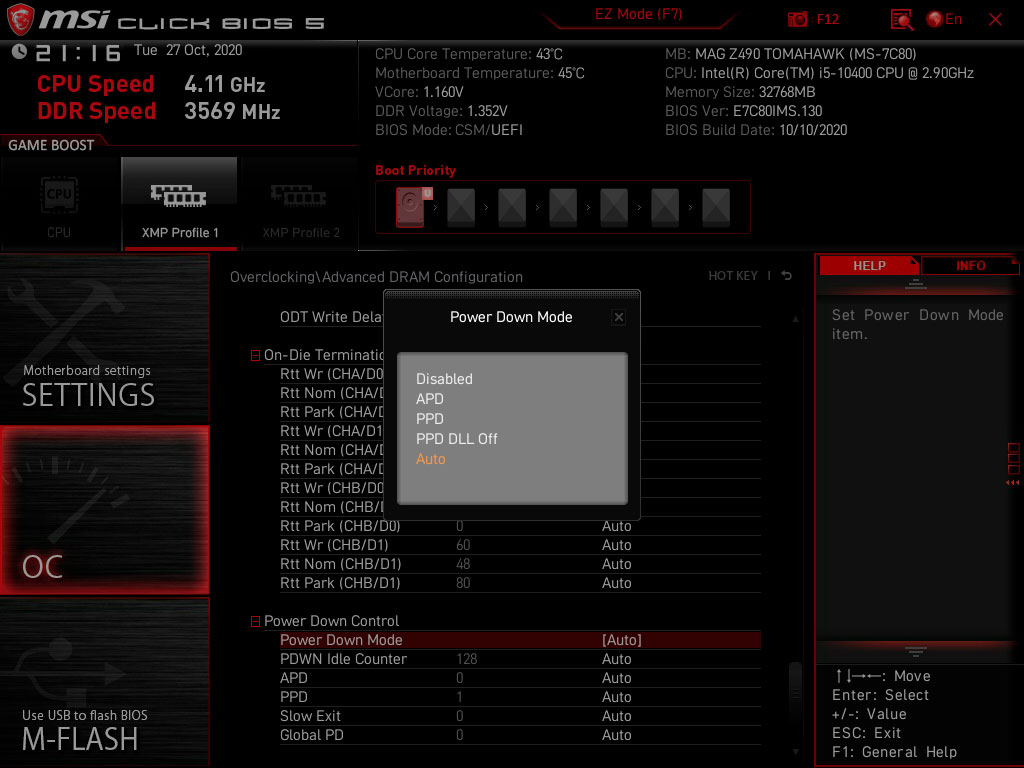Viewport: 1024px width, 768px height.
Task: Select the ODT Write Delay row label
Action: pyautogui.click(x=331, y=317)
